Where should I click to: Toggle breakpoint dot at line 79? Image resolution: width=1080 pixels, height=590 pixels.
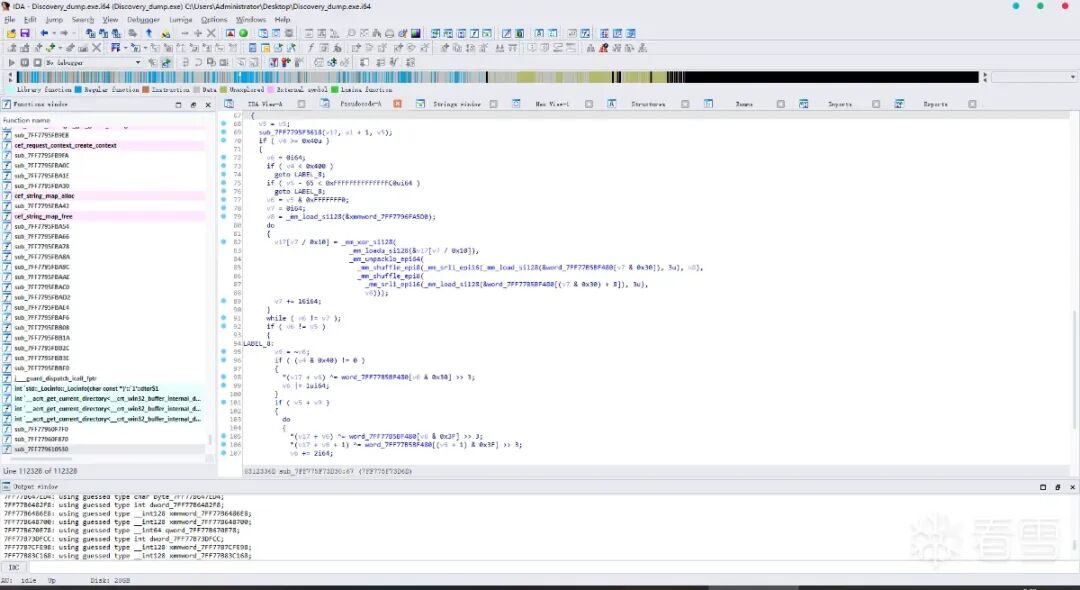point(223,217)
